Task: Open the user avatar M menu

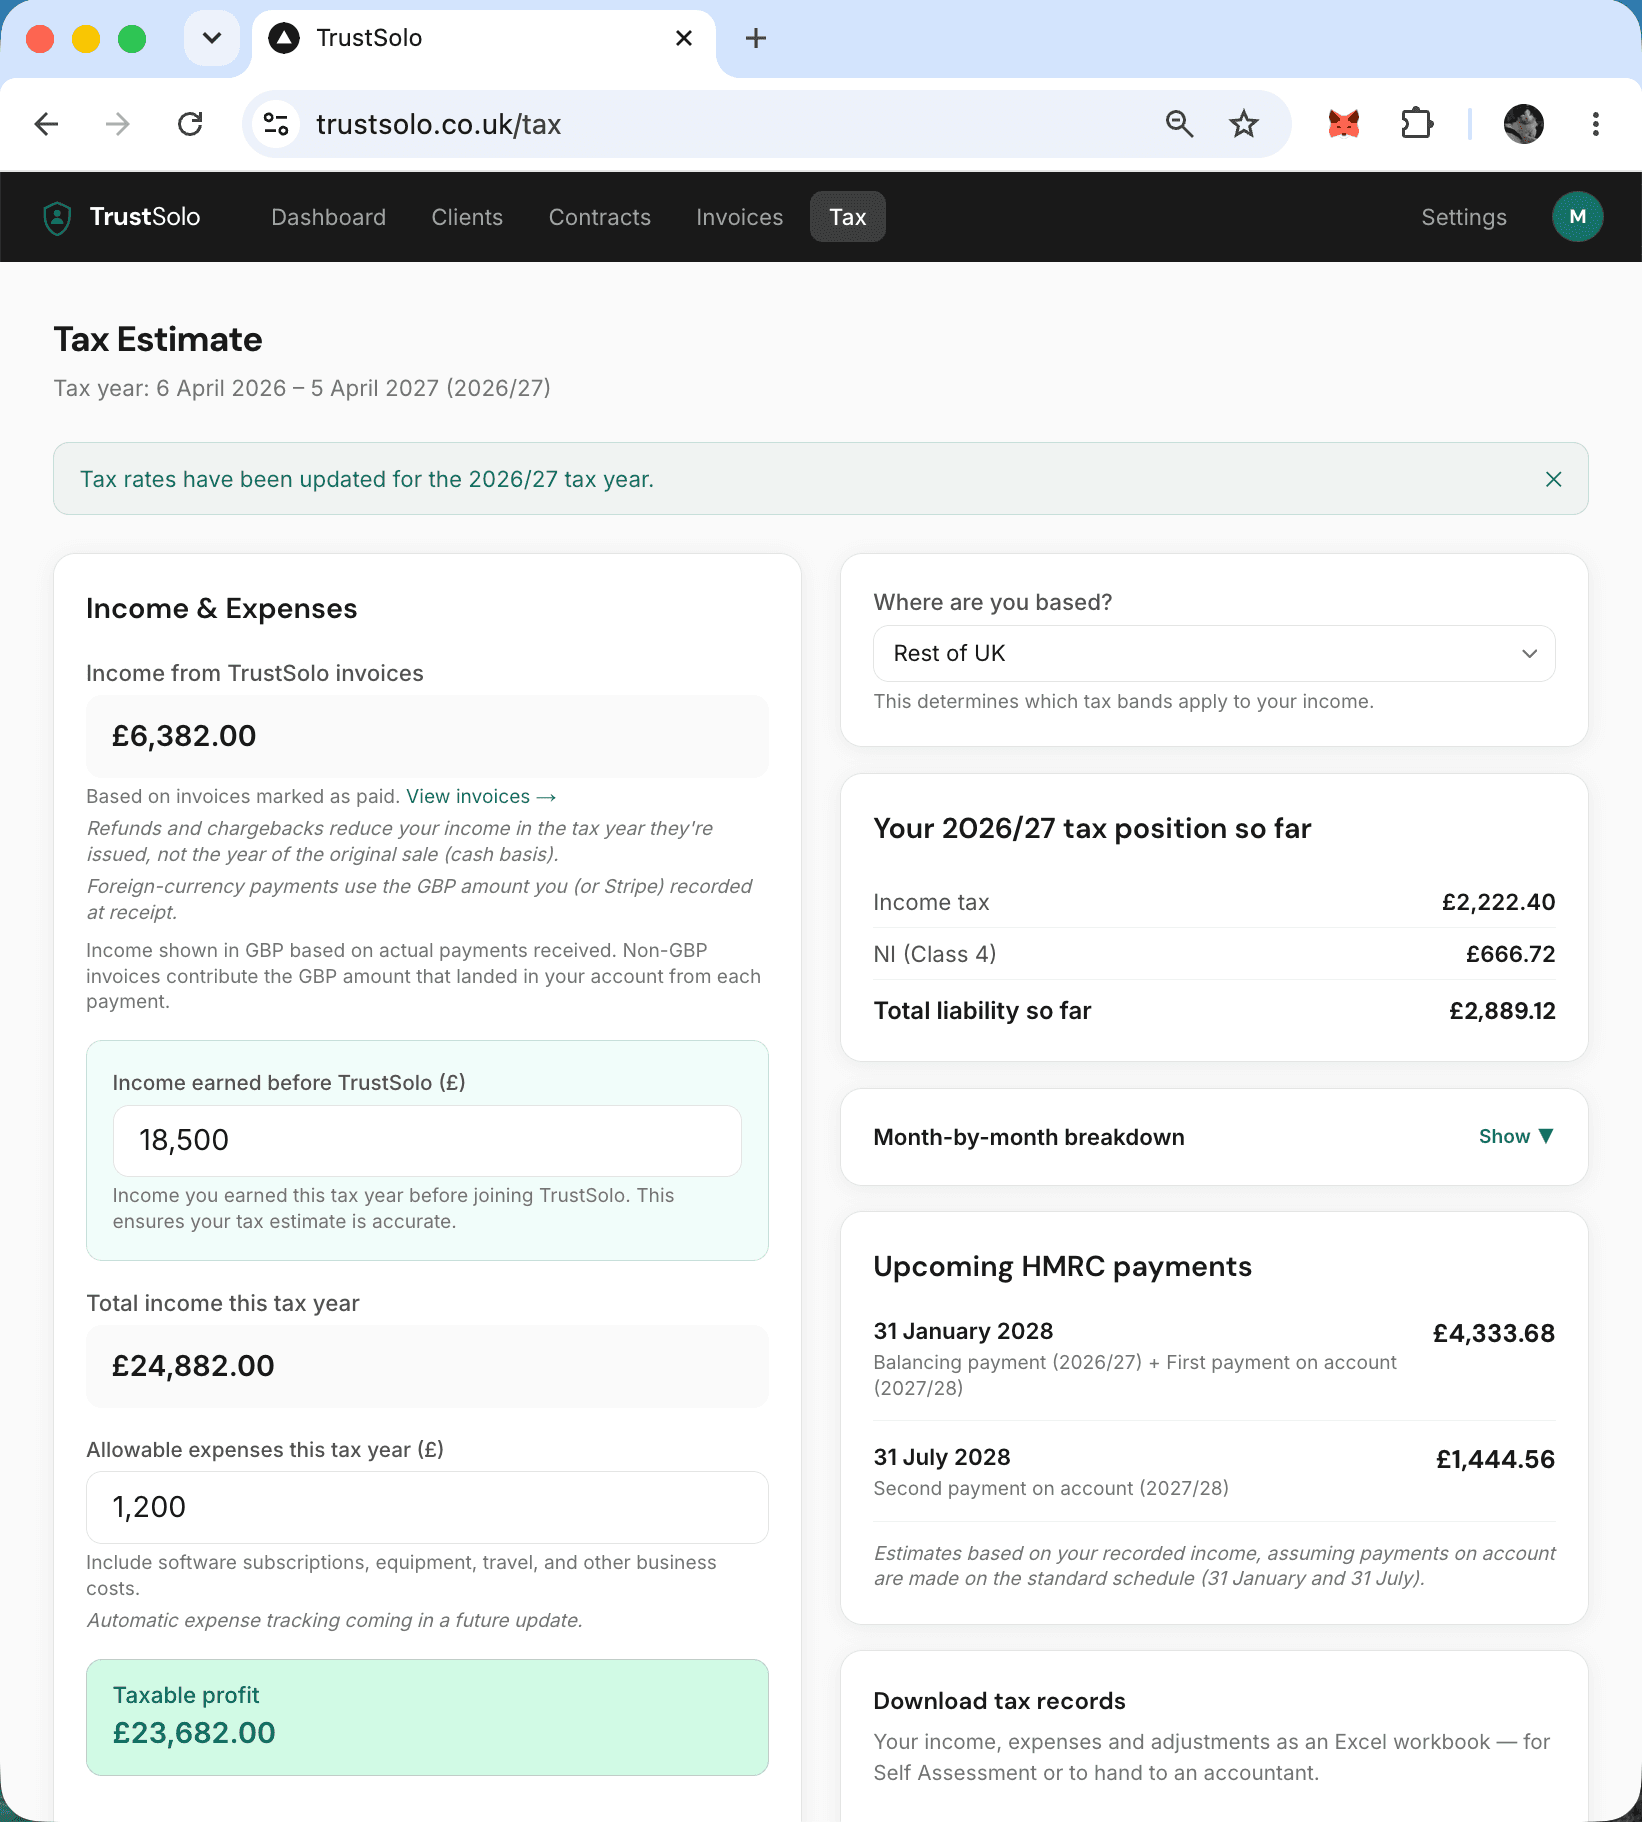Action: (x=1577, y=217)
